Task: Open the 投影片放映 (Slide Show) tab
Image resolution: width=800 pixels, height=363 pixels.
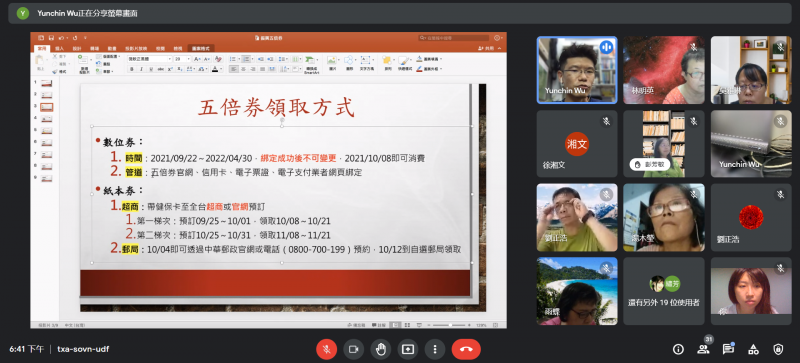Action: [x=135, y=49]
